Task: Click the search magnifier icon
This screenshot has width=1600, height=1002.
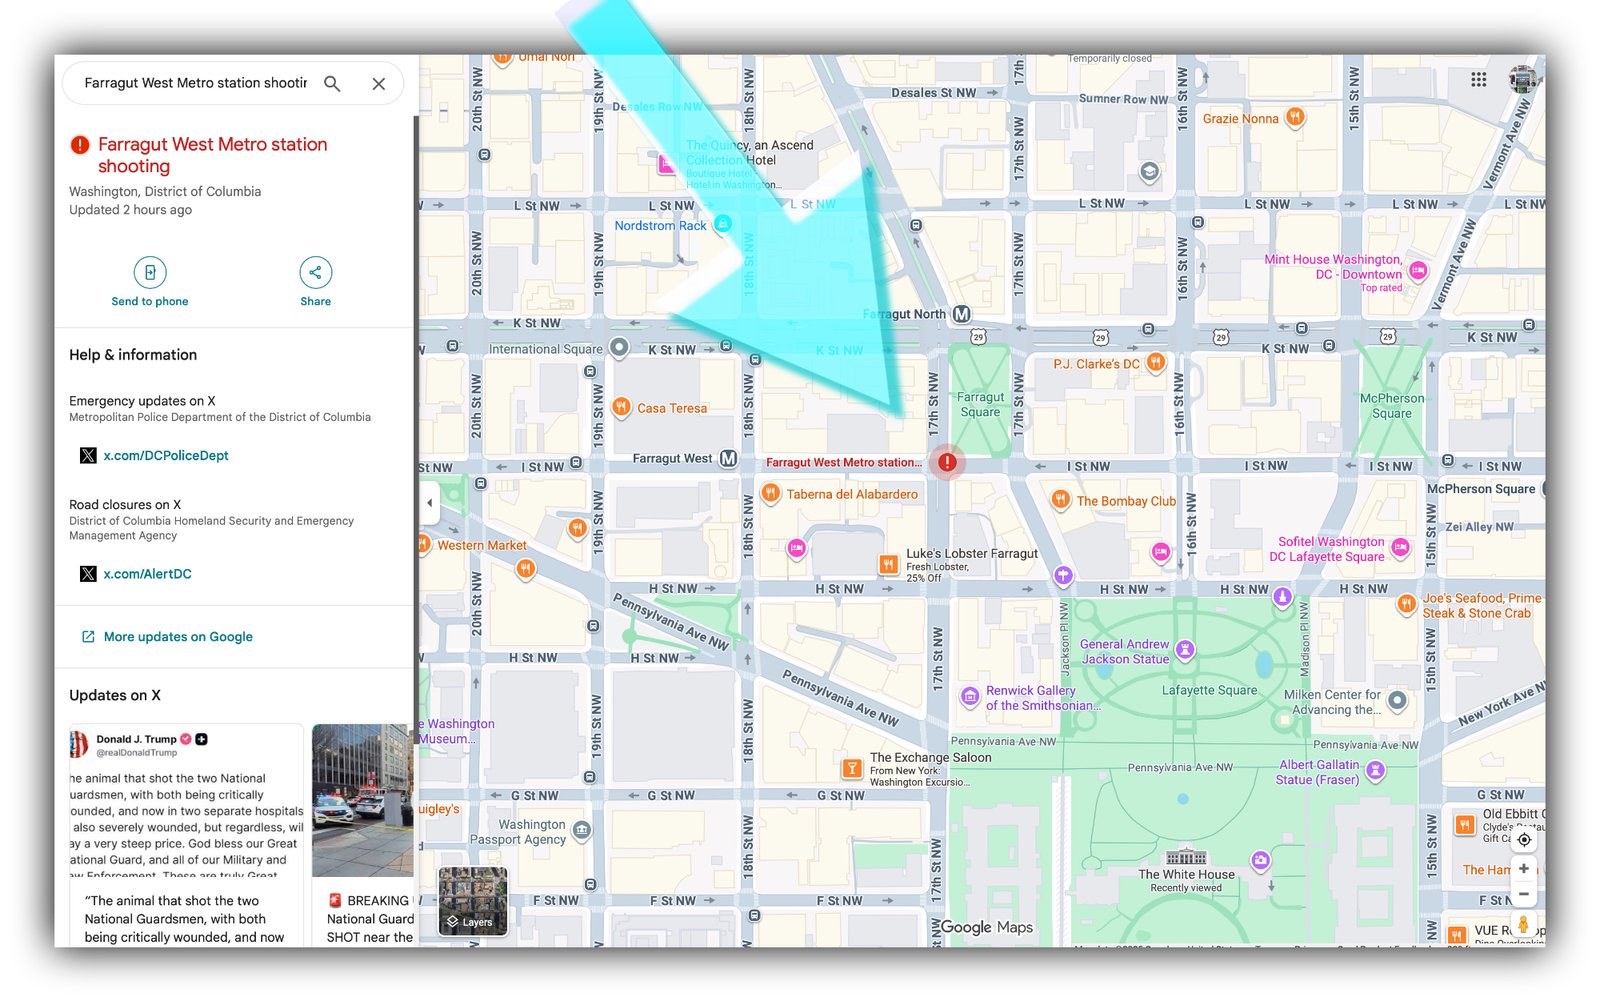Action: 332,84
